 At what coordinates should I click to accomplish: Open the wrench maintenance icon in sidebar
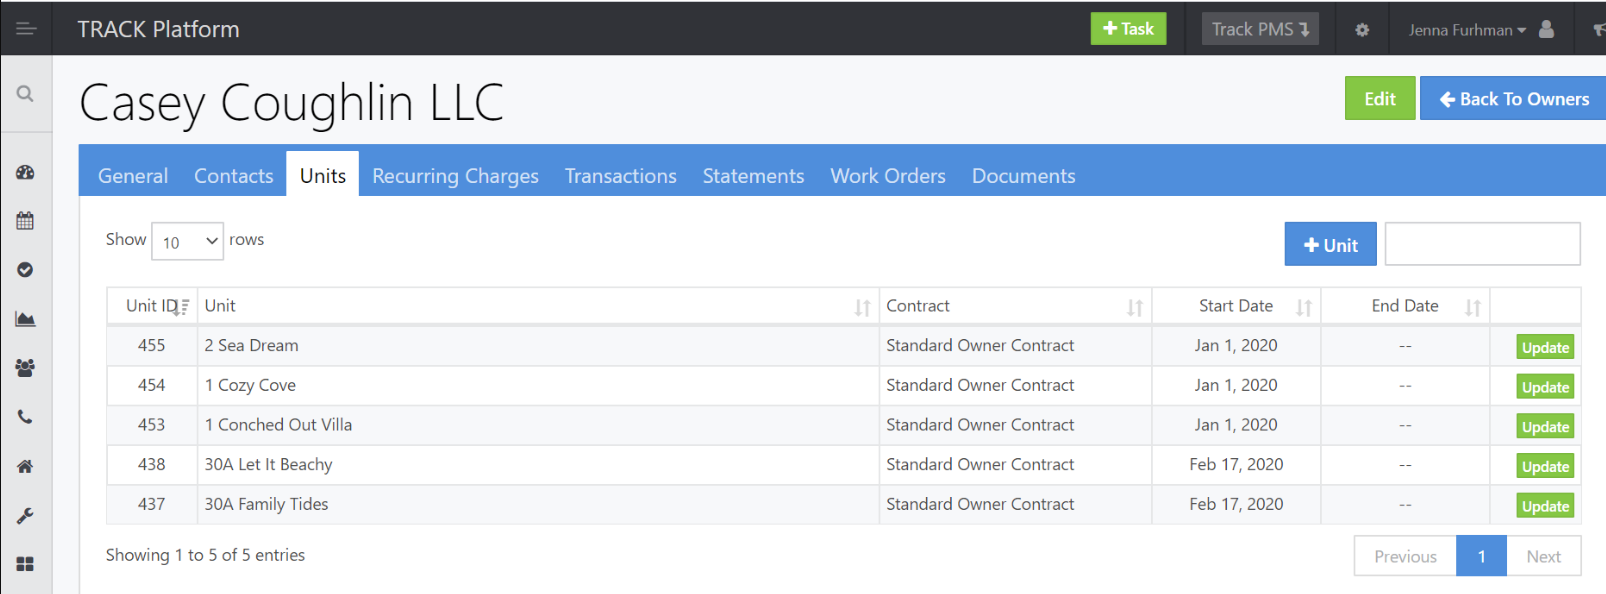(26, 516)
